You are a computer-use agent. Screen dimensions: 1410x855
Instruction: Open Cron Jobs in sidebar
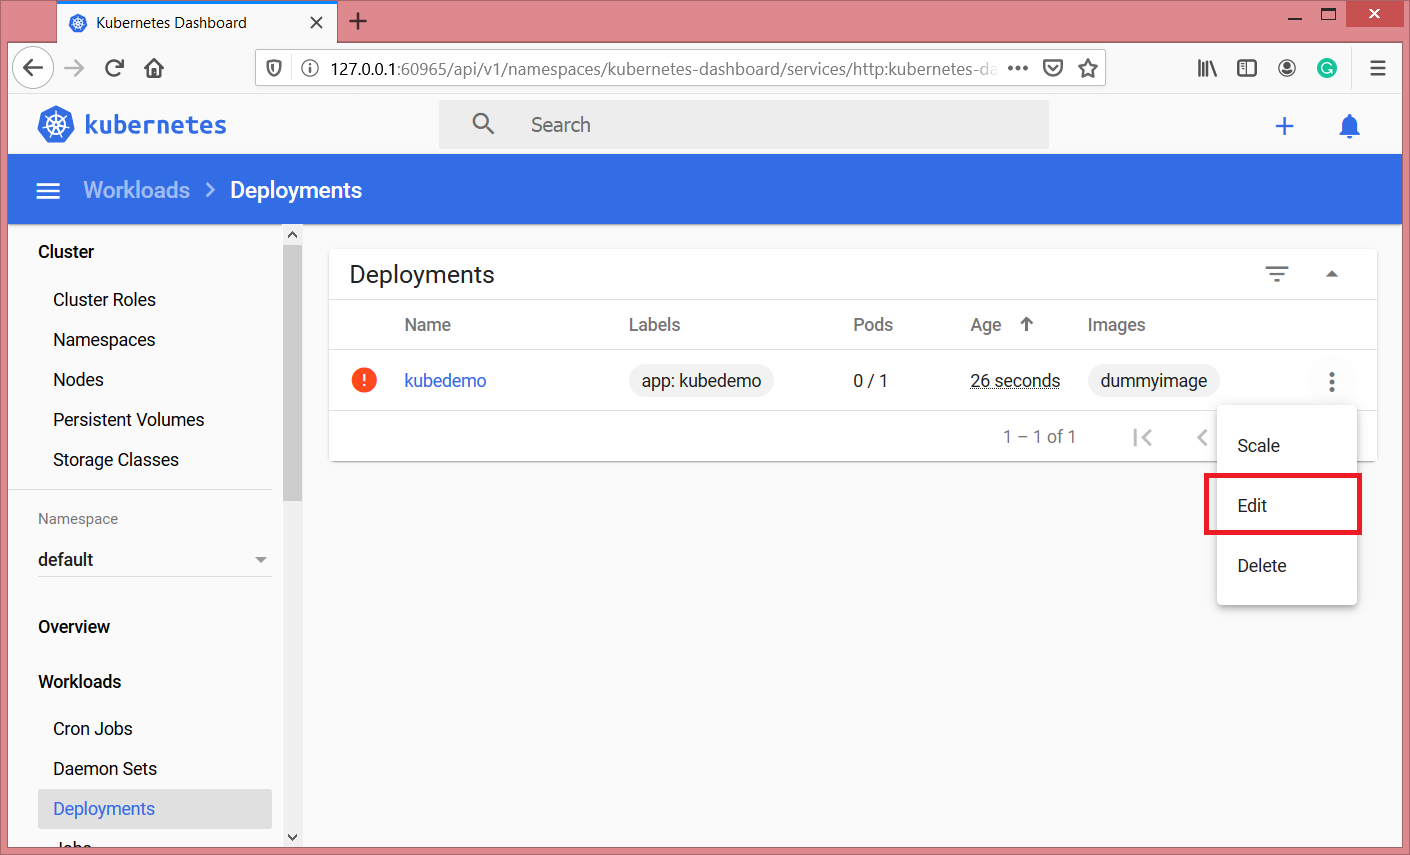(x=93, y=729)
